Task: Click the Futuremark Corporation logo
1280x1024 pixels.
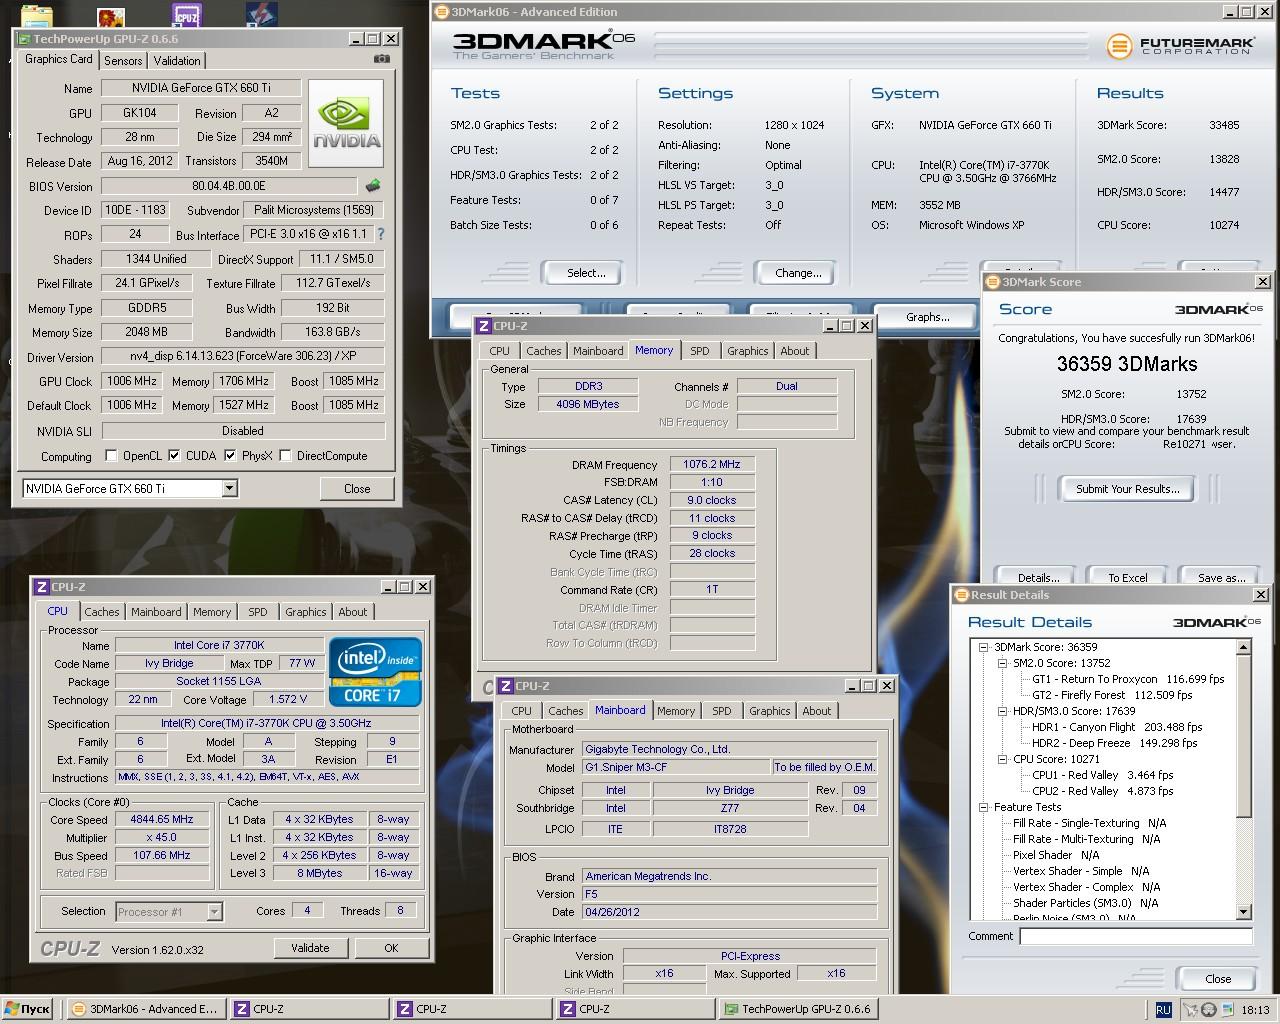Action: click(x=1180, y=46)
